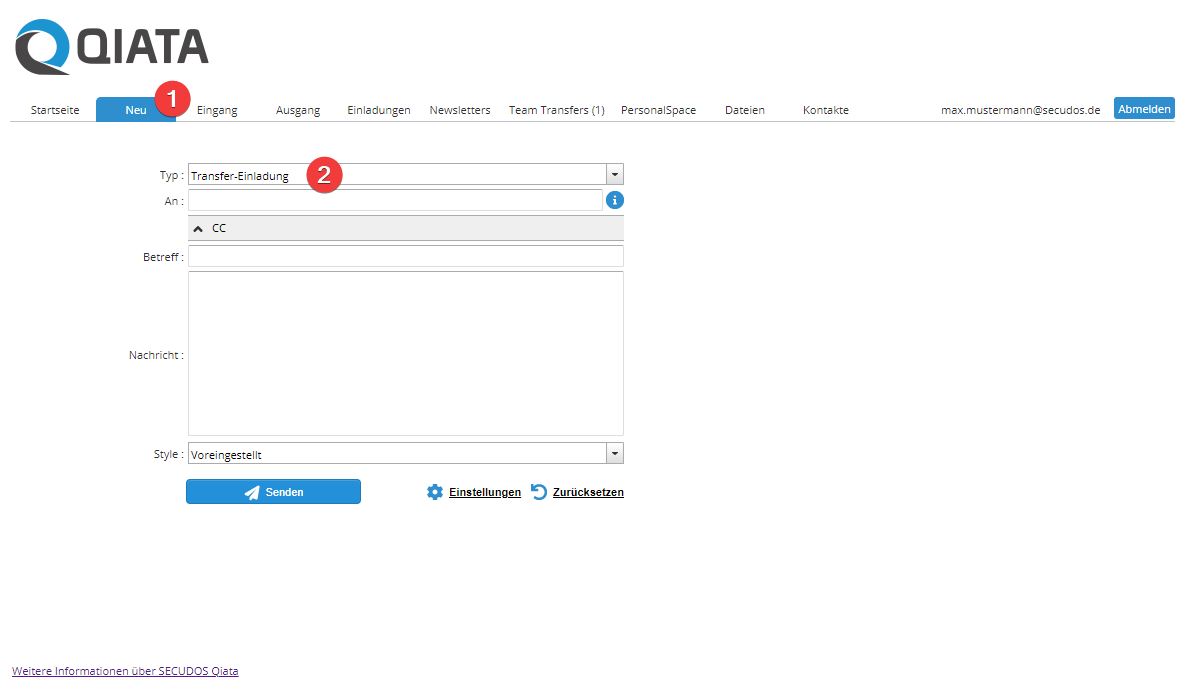Open Weitere Informationen über SECUDOS Qiata link
This screenshot has width=1185, height=690.
[125, 671]
